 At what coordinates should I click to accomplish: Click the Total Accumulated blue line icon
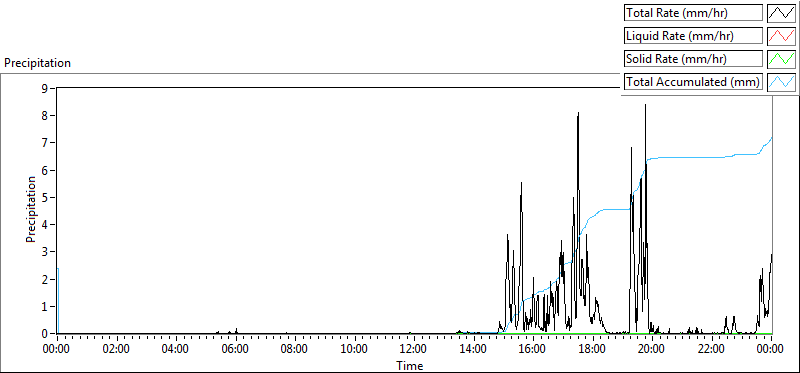pos(781,82)
